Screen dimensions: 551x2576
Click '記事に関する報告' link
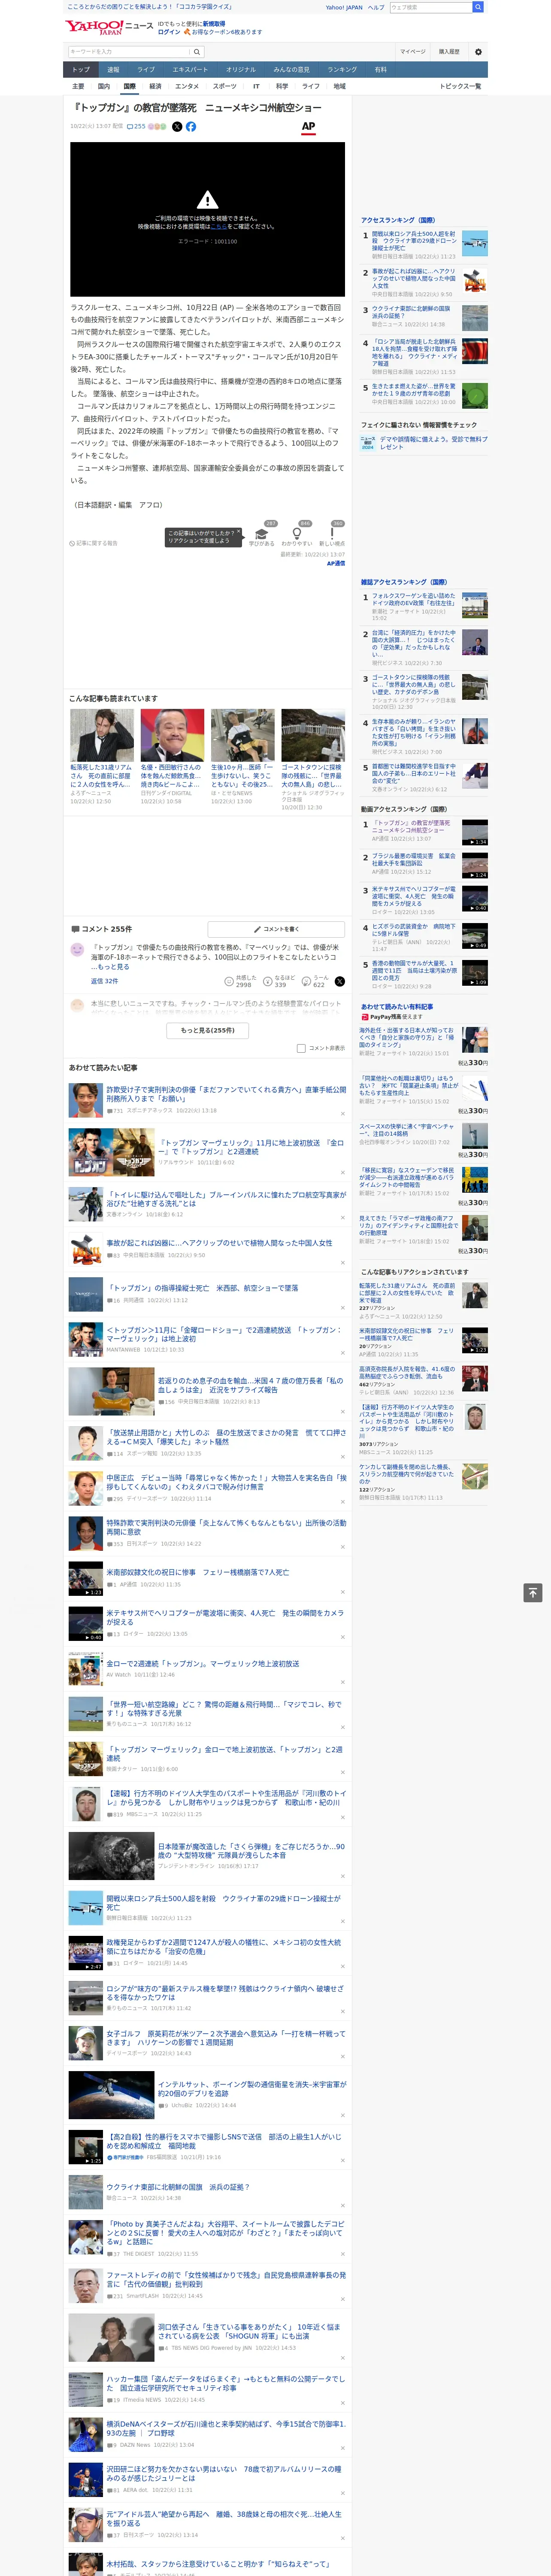[93, 543]
